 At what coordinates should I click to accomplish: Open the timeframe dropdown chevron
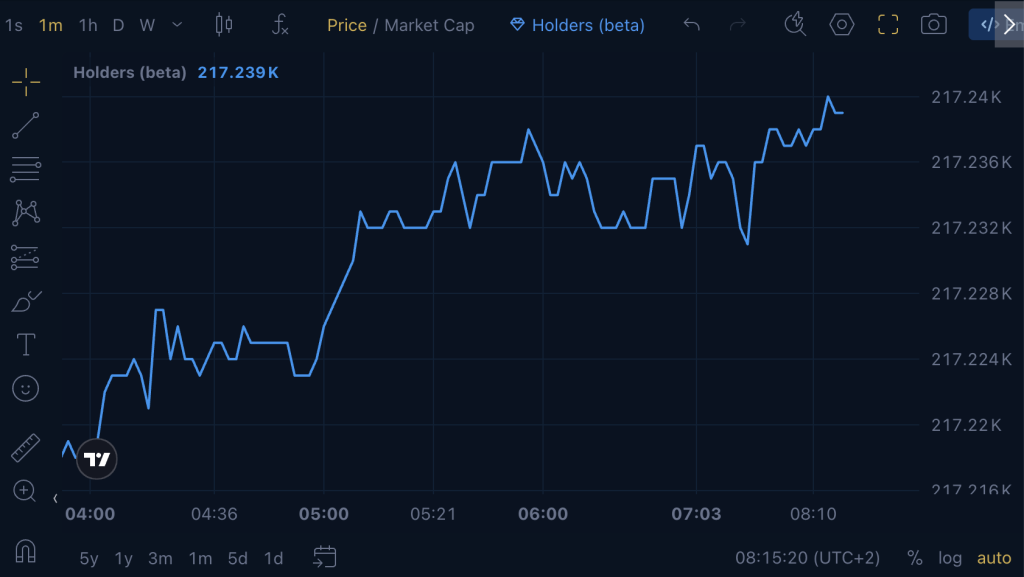177,25
